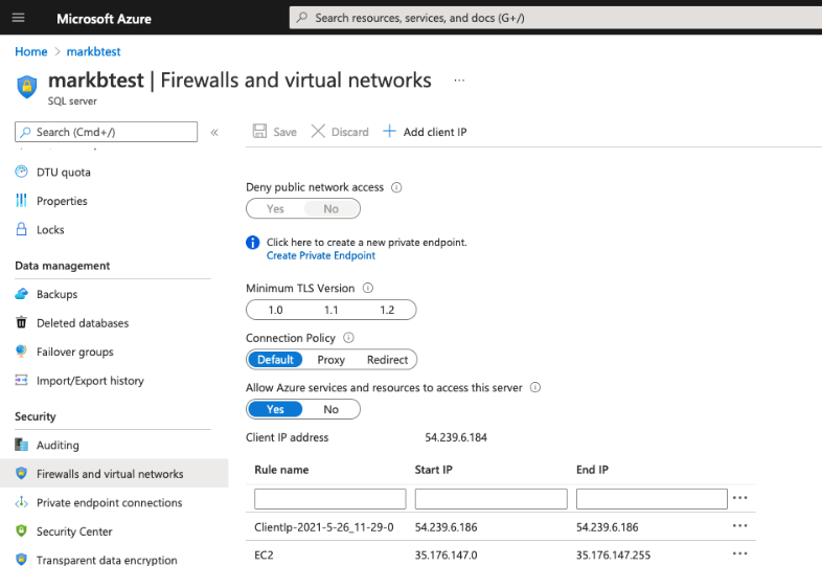Image resolution: width=822 pixels, height=566 pixels.
Task: Click the Discard X icon
Action: 318,131
